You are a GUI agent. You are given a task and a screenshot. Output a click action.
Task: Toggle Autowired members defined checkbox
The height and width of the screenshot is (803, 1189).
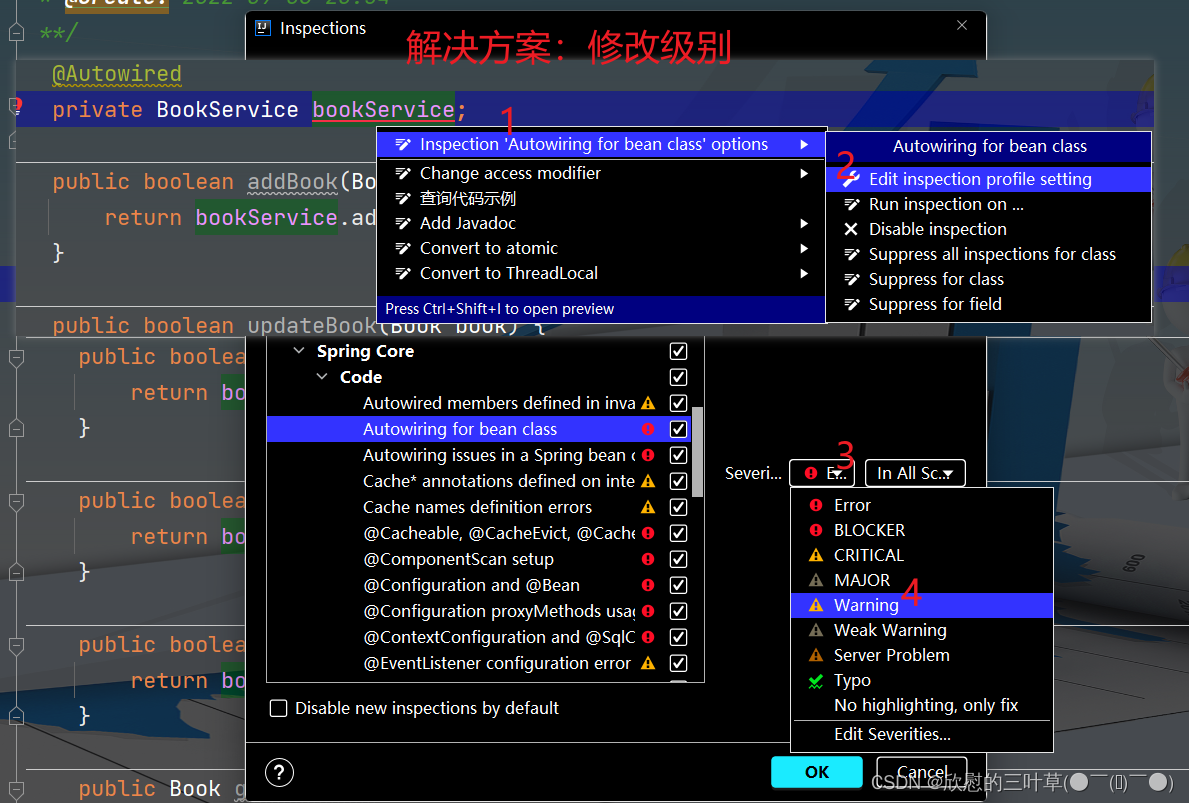679,403
